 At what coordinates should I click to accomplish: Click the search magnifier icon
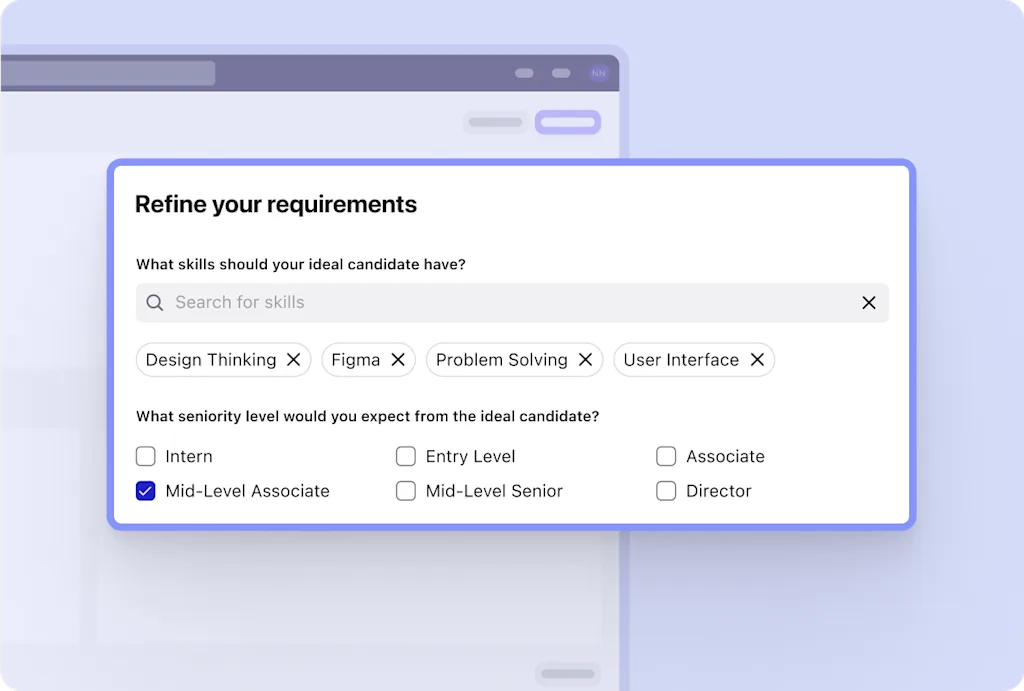coord(155,302)
